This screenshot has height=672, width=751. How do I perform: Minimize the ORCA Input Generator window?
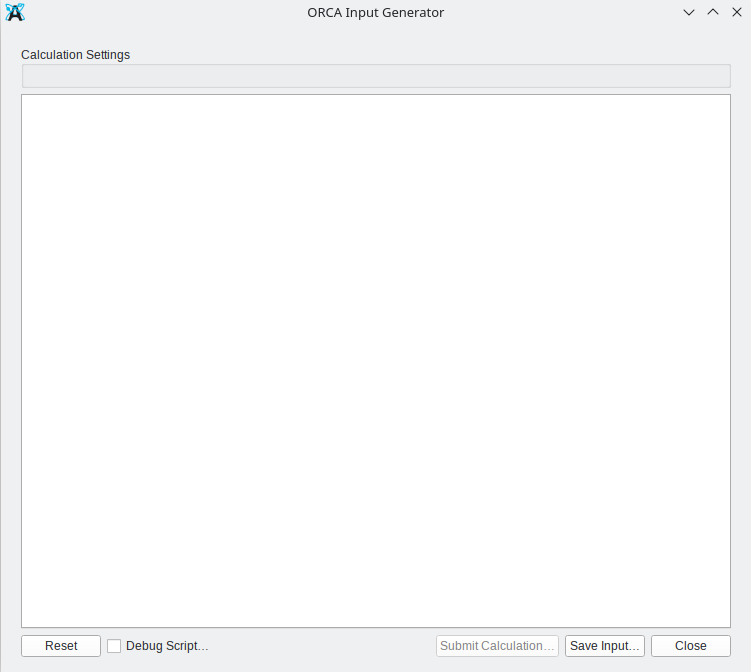689,13
